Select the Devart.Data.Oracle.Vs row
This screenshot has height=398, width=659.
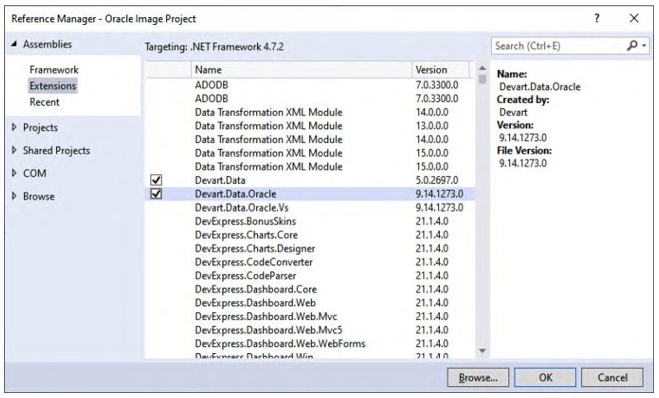(310, 208)
